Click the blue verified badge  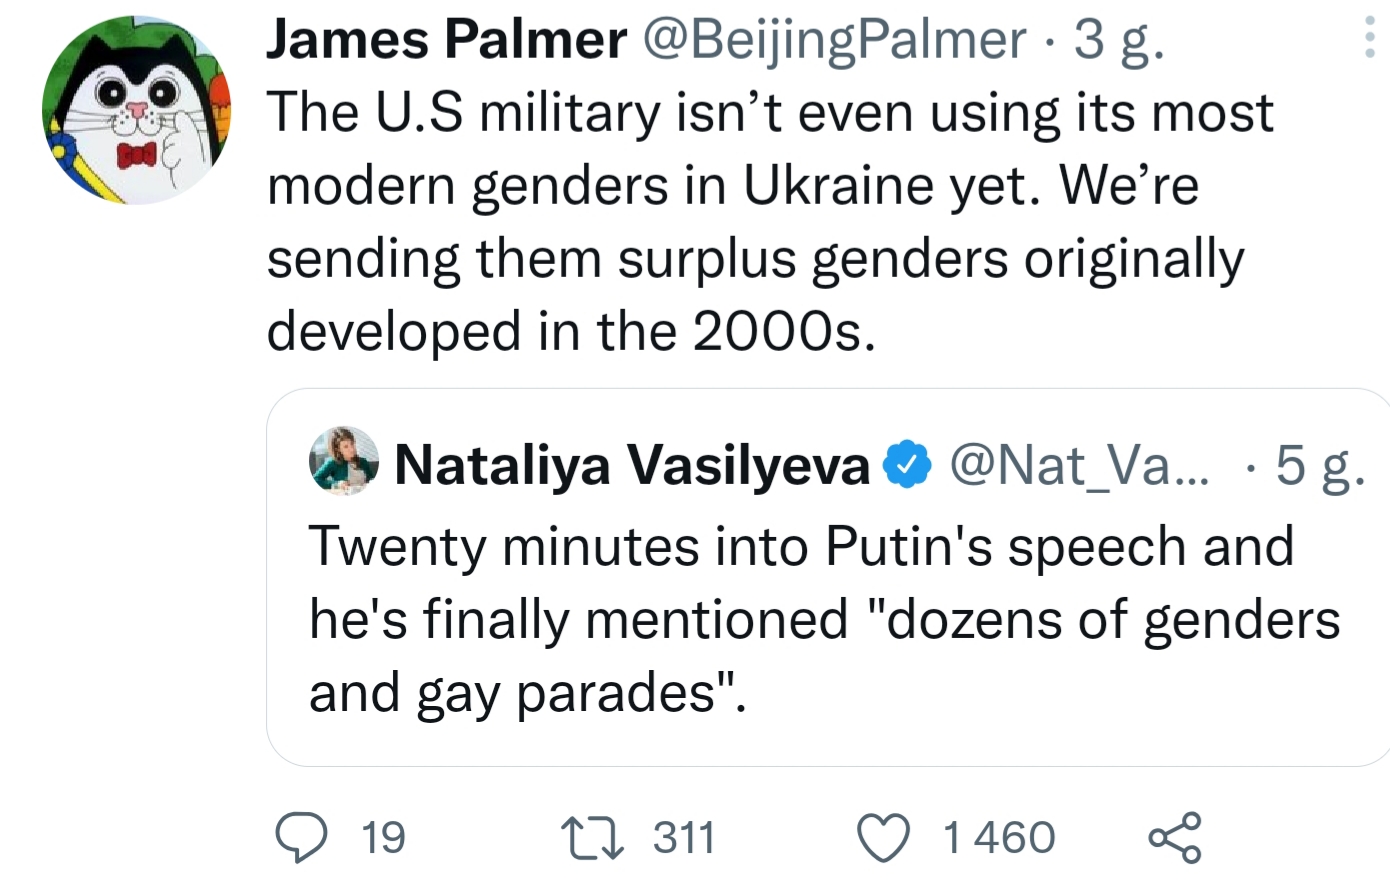click(x=908, y=465)
